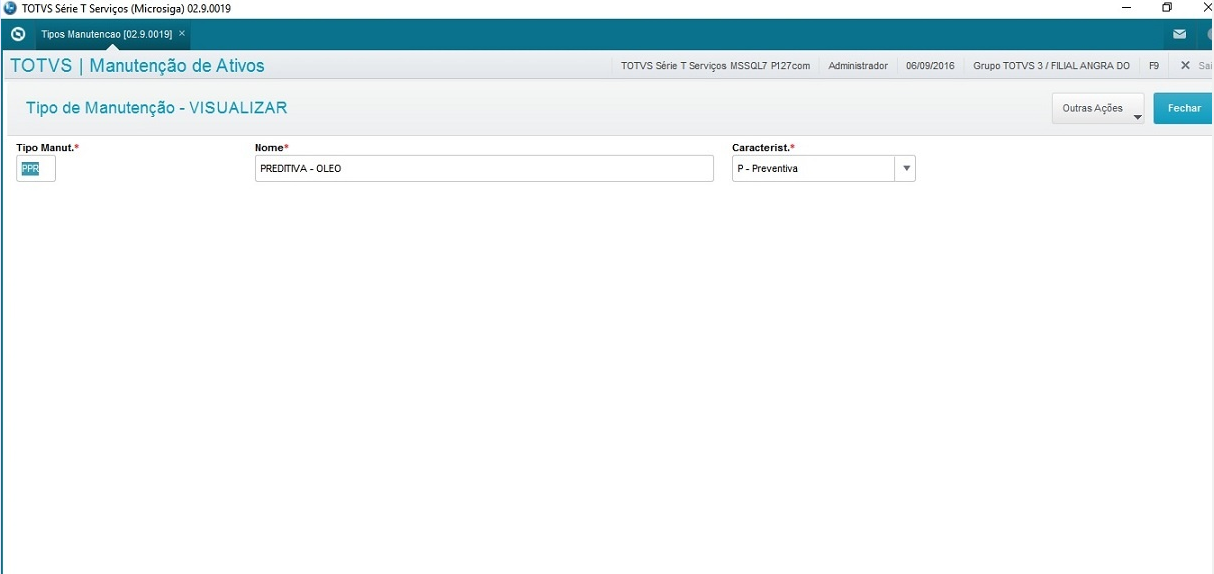Click the date 06/09/2016
Viewport: 1214px width, 574px height.
(x=930, y=65)
